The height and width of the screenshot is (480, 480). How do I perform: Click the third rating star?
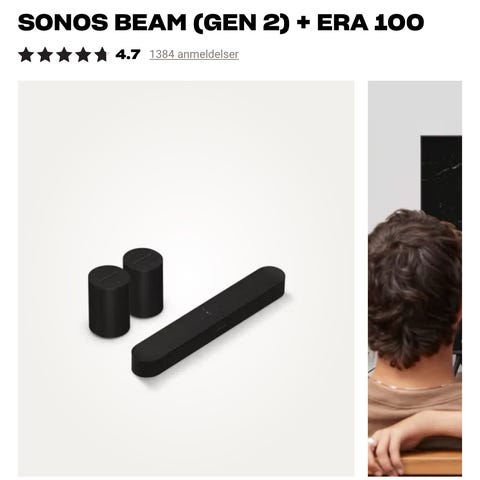tap(64, 55)
